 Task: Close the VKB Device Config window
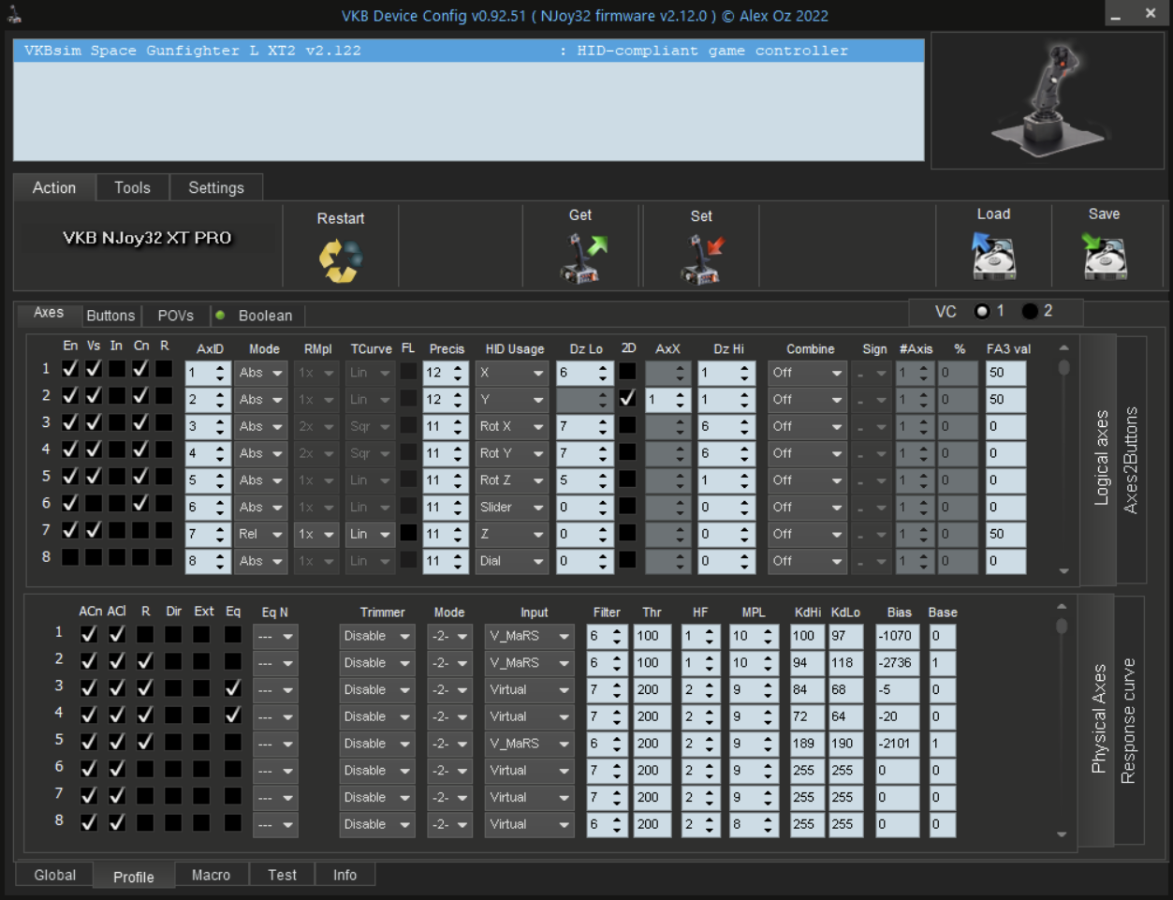(1151, 14)
